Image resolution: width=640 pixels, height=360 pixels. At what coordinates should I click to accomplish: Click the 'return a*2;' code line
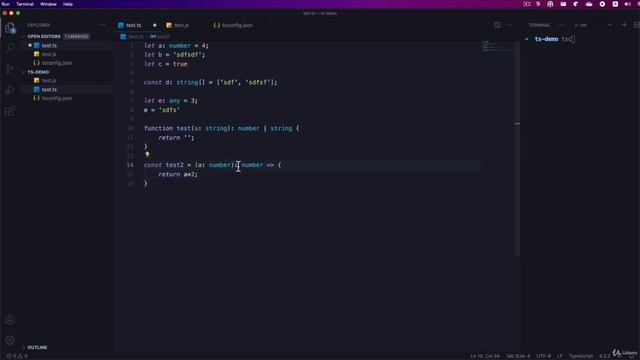pyautogui.click(x=178, y=174)
